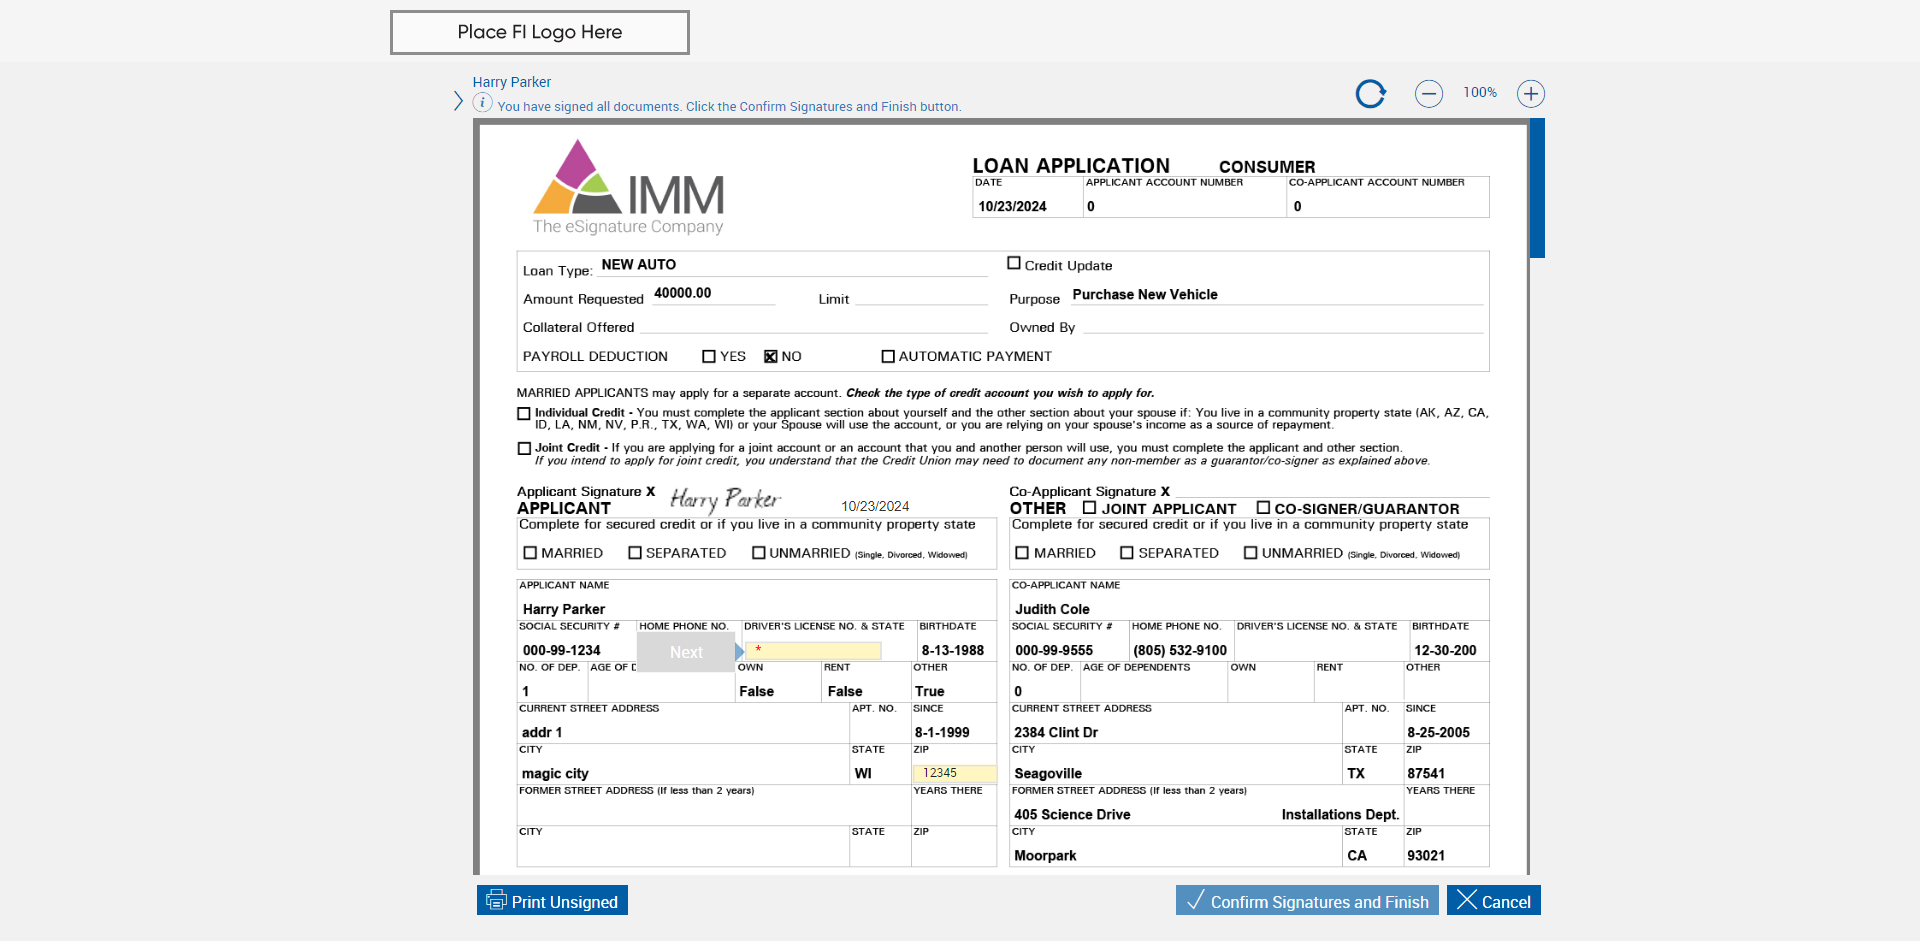
Task: Click the document date 10/23/2024 in header
Action: pyautogui.click(x=1012, y=206)
